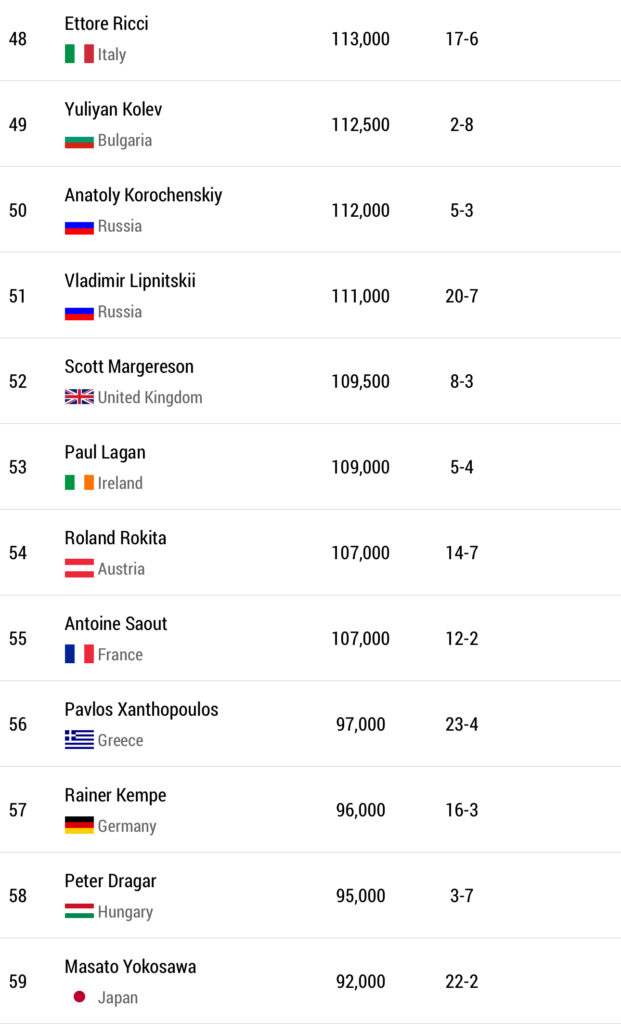The image size is (621, 1024).
Task: Open Yuliyan Kolev's player profile
Action: pos(113,109)
